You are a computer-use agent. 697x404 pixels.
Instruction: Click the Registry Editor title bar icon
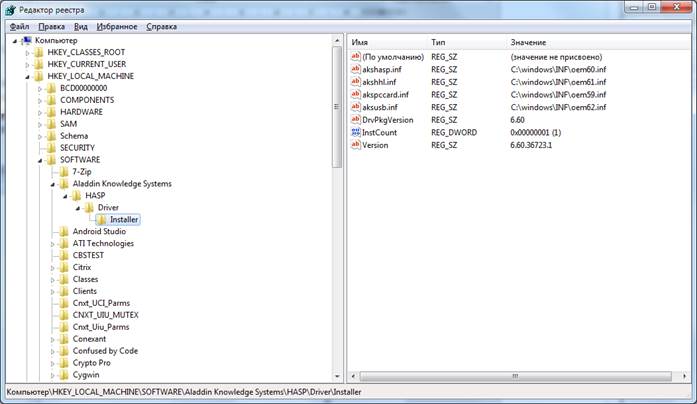10,8
